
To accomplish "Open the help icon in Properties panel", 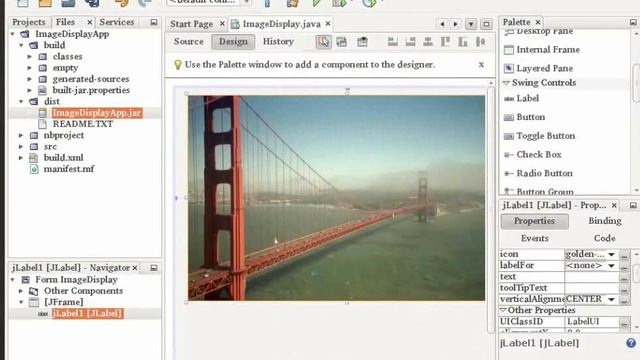I will pos(631,343).
